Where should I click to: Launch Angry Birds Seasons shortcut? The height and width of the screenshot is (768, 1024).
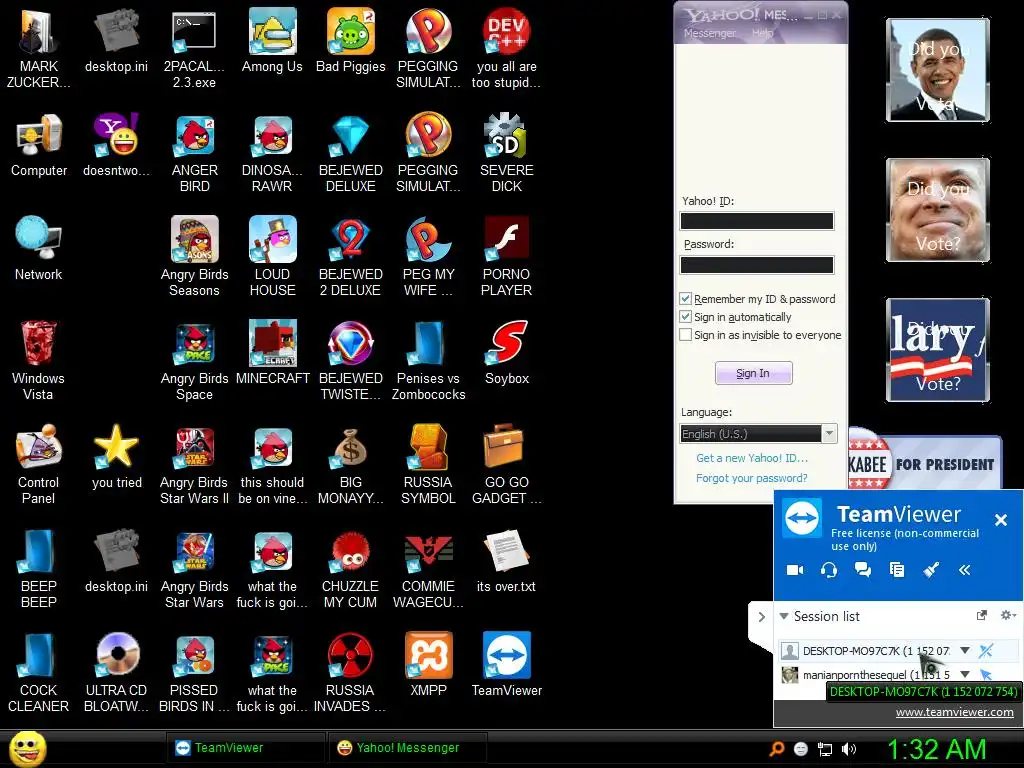(x=195, y=257)
